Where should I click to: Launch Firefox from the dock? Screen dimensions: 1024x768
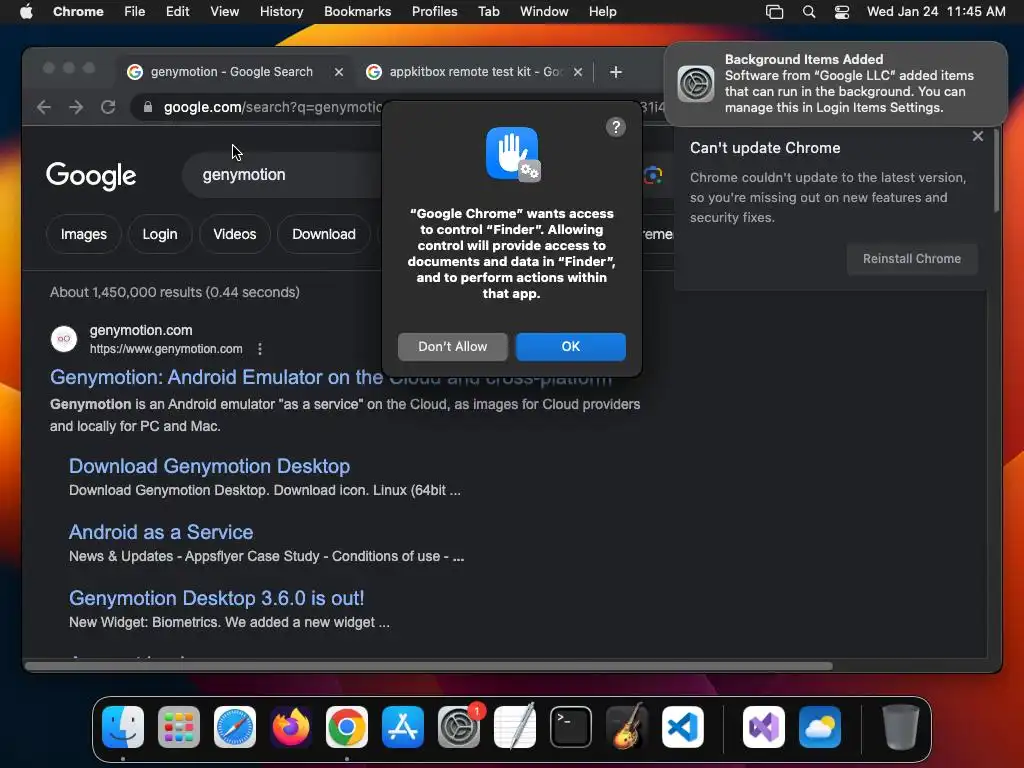tap(291, 727)
